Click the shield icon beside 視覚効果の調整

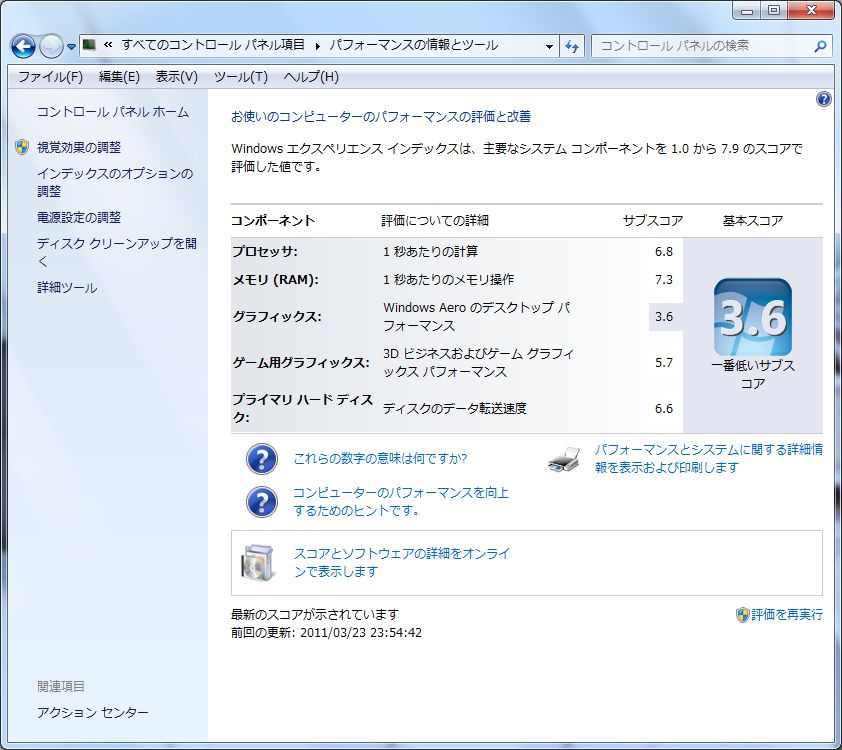(x=22, y=147)
